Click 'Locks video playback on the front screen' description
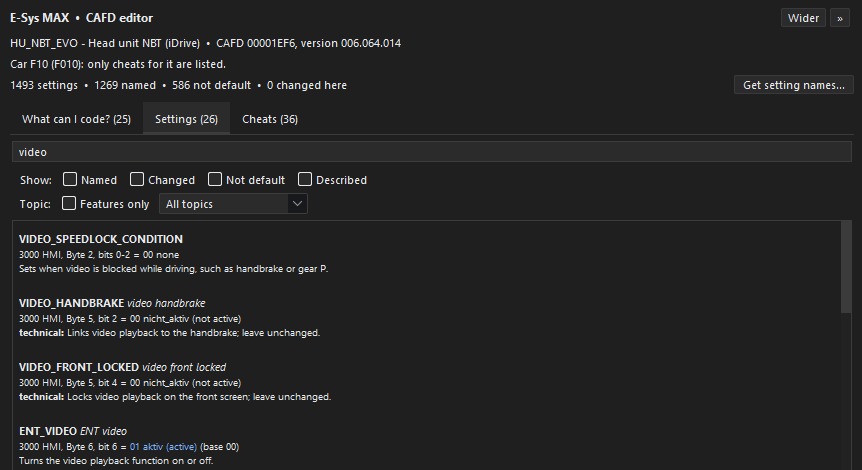 199,397
